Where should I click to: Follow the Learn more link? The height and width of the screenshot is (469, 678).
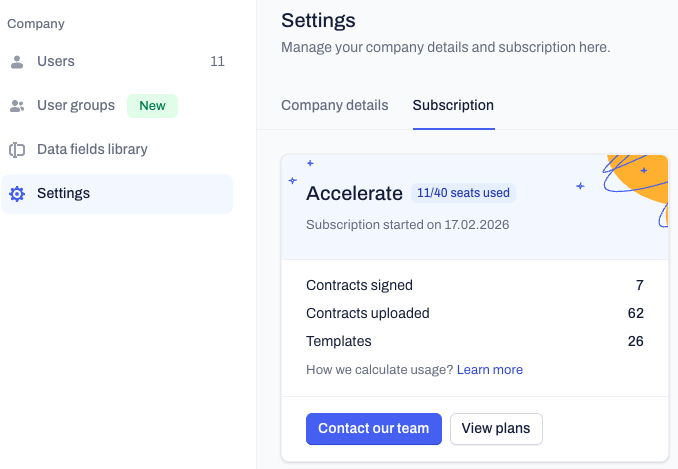coord(490,370)
